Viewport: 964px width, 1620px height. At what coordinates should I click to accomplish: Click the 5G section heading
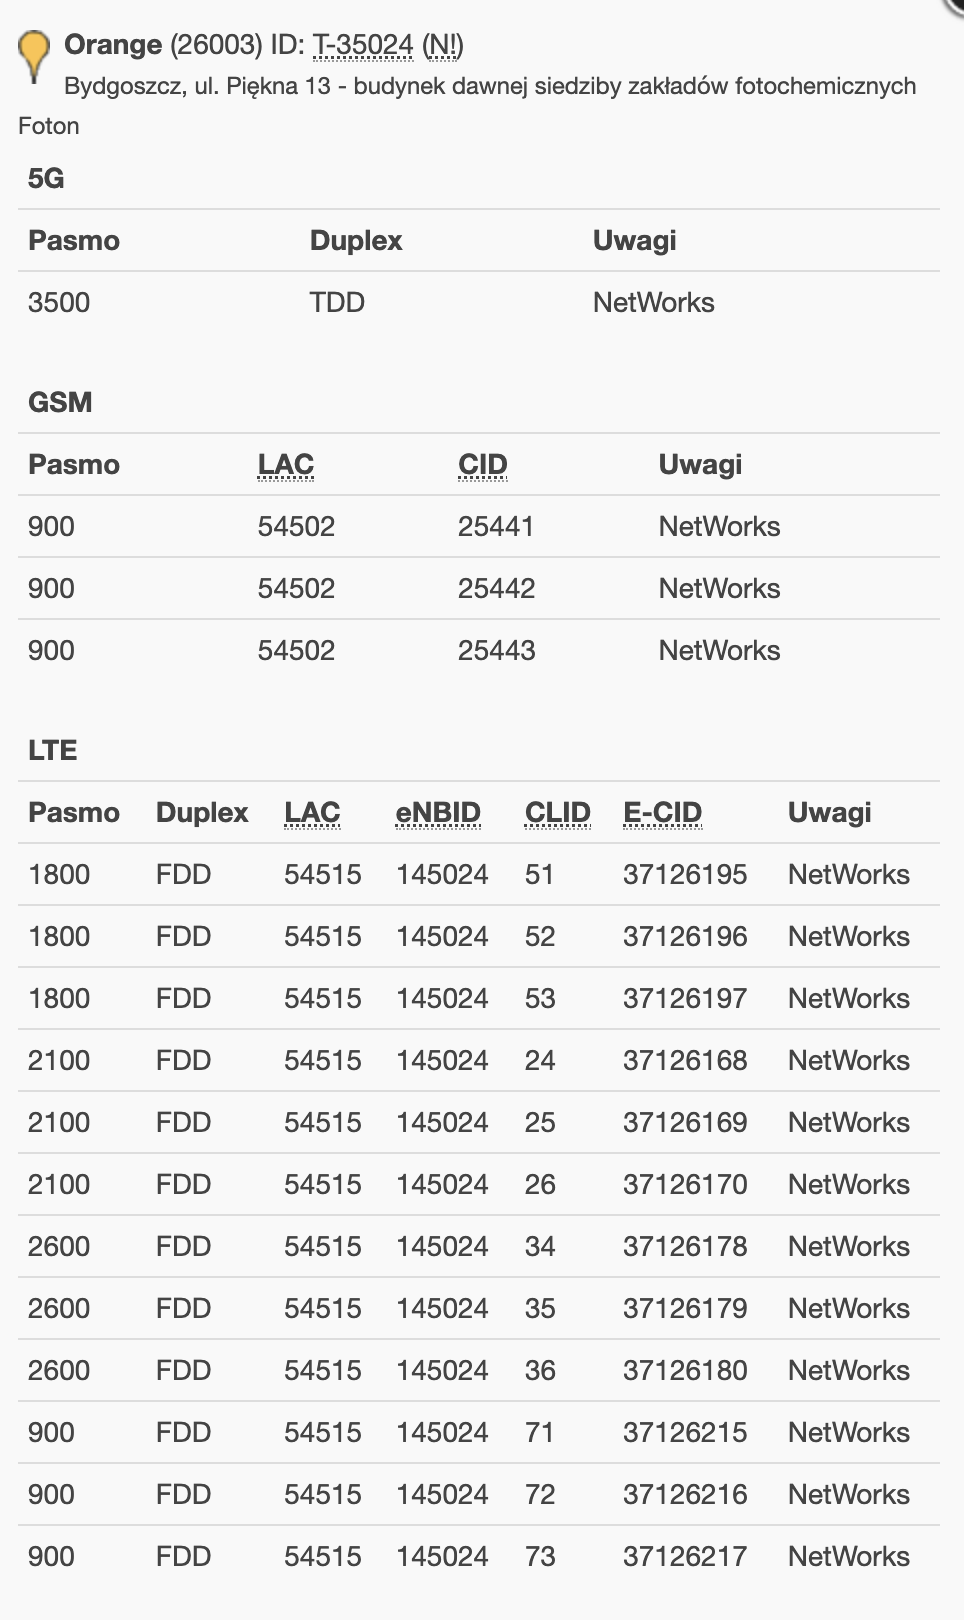(46, 178)
